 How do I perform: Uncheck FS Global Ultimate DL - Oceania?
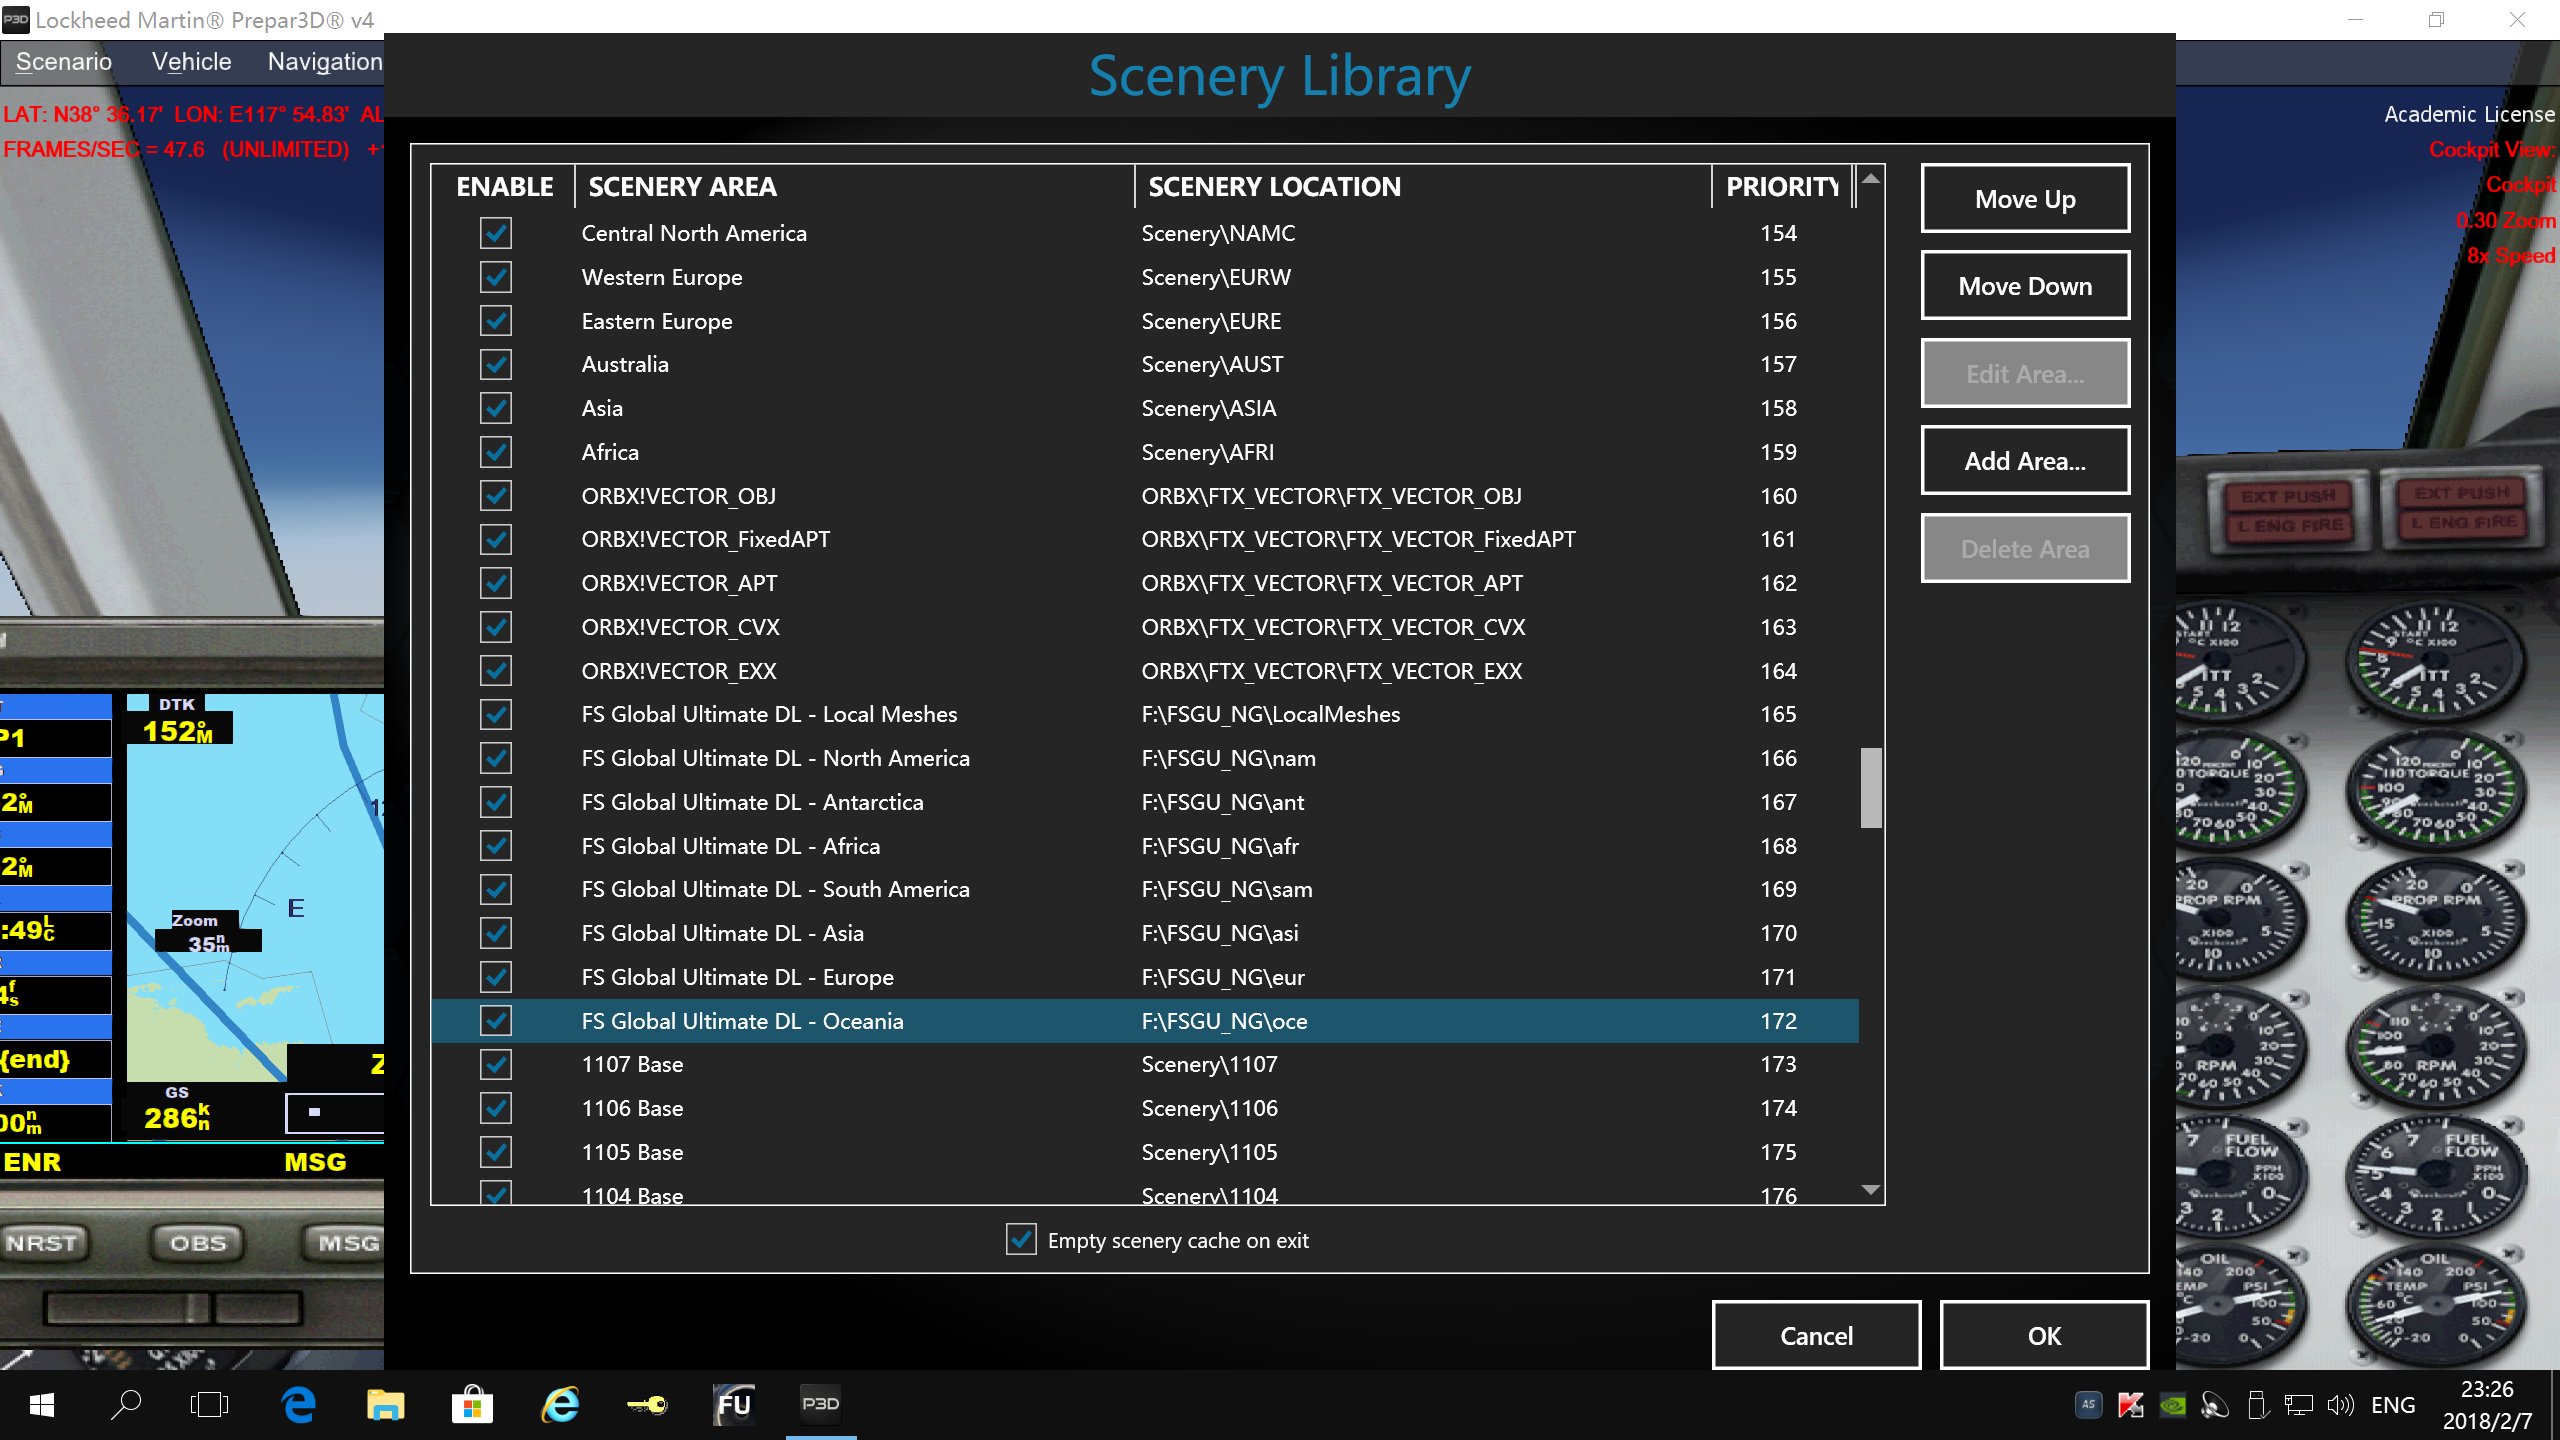[495, 1020]
